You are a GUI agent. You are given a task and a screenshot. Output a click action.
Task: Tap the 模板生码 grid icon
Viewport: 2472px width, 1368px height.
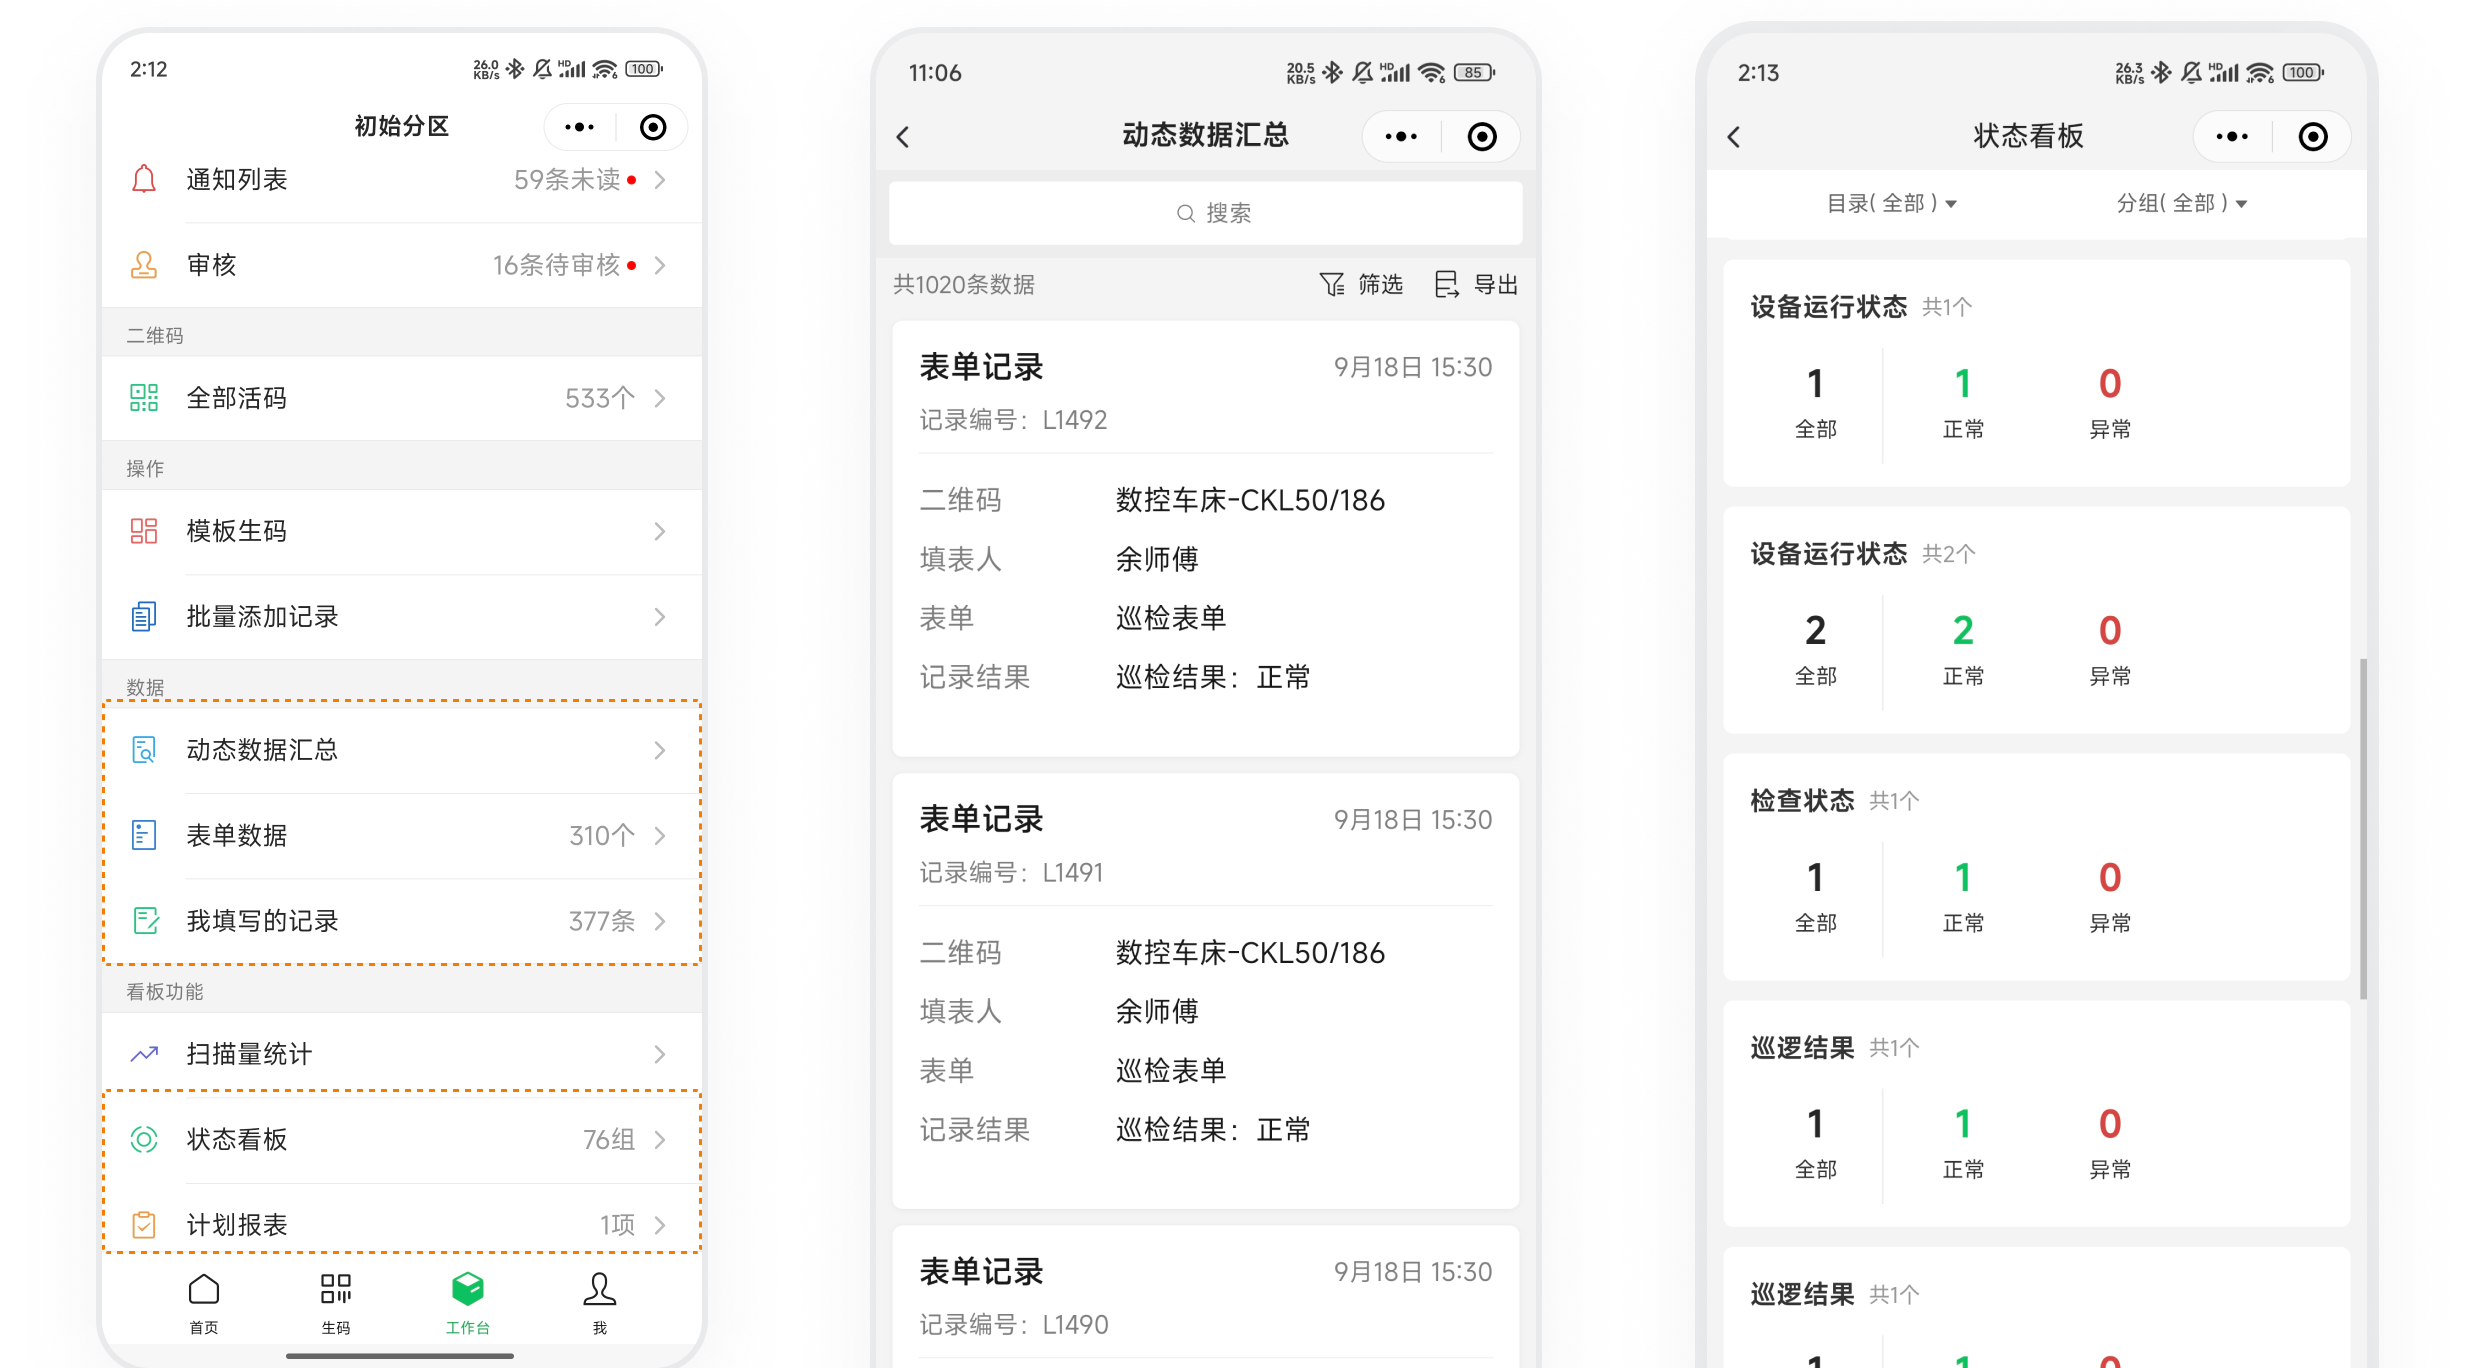(144, 531)
